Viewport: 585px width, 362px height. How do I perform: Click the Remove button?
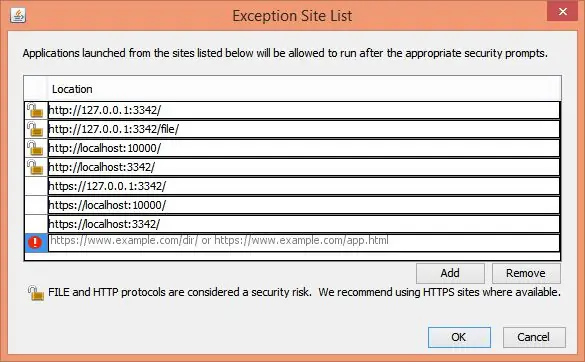526,273
